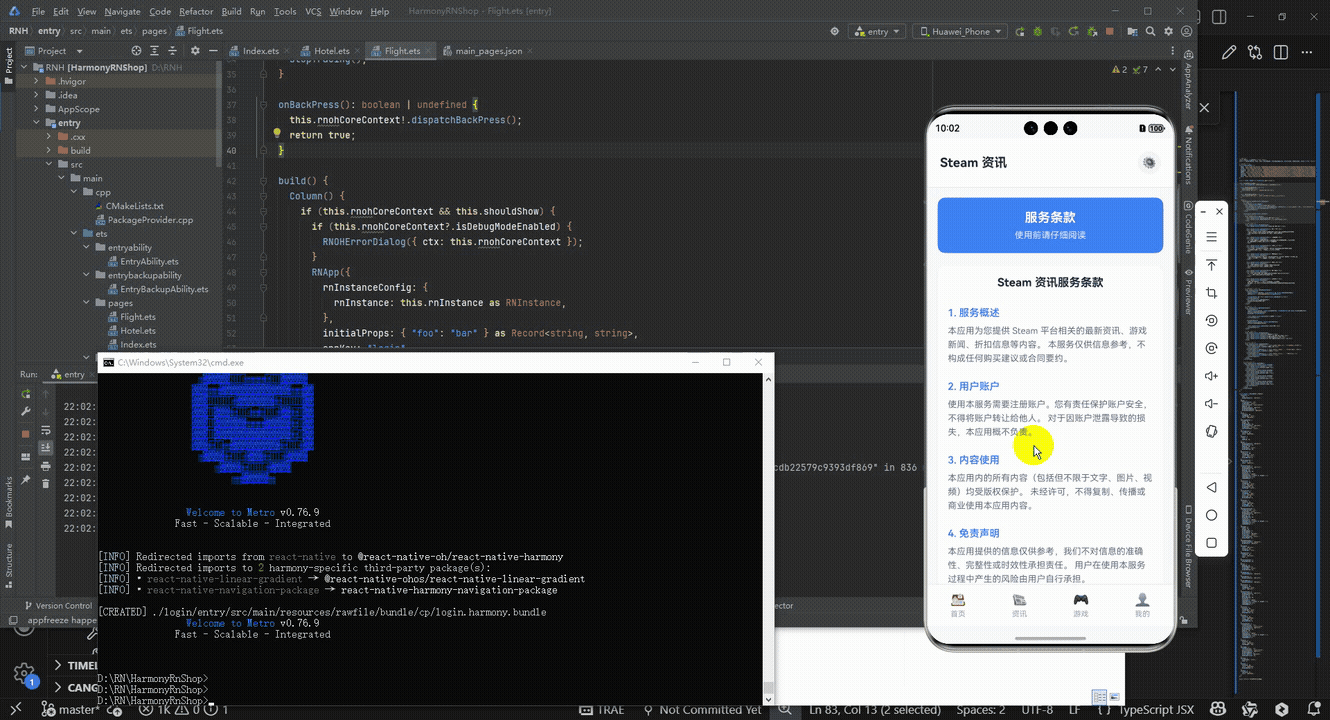This screenshot has width=1330, height=720.
Task: Open the Navigate menu
Action: pos(122,11)
